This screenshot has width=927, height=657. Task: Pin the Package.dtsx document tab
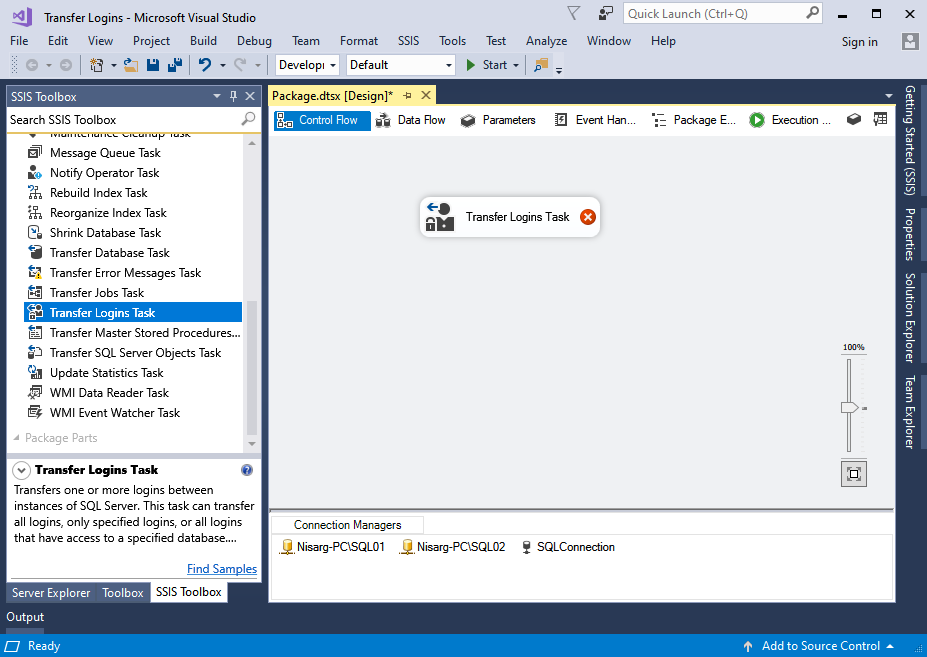pyautogui.click(x=407, y=96)
